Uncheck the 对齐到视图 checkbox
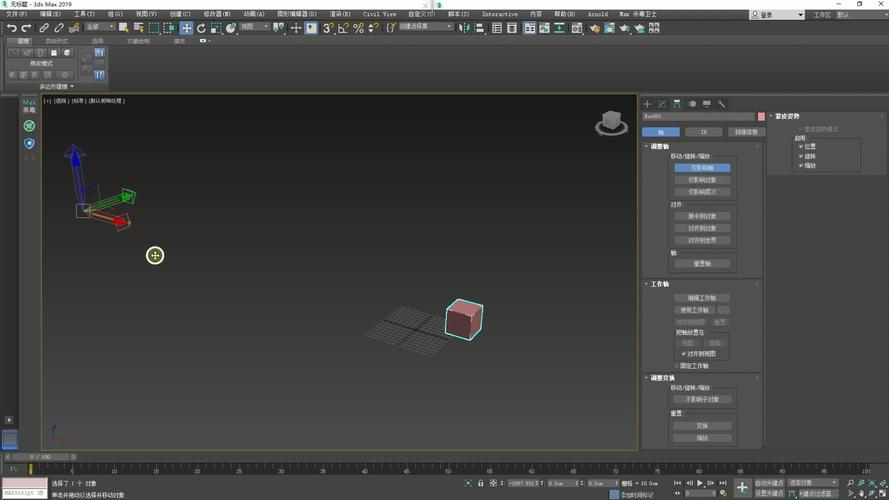The width and height of the screenshot is (889, 500). click(x=684, y=354)
